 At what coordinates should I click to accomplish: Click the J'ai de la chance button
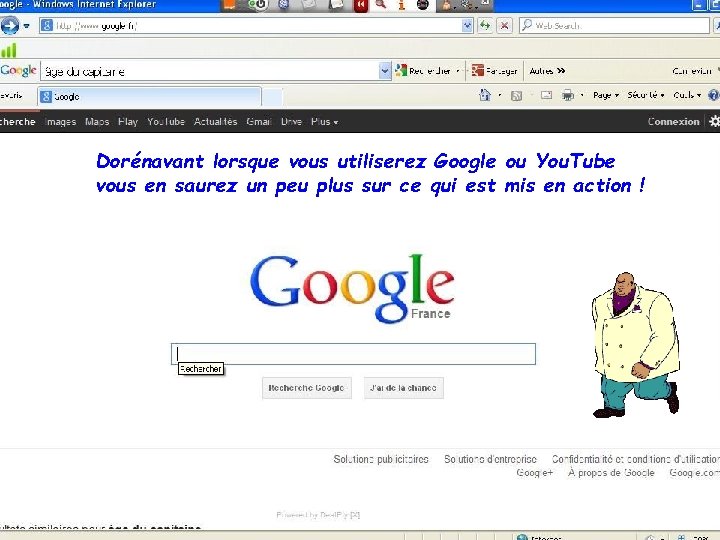point(404,388)
